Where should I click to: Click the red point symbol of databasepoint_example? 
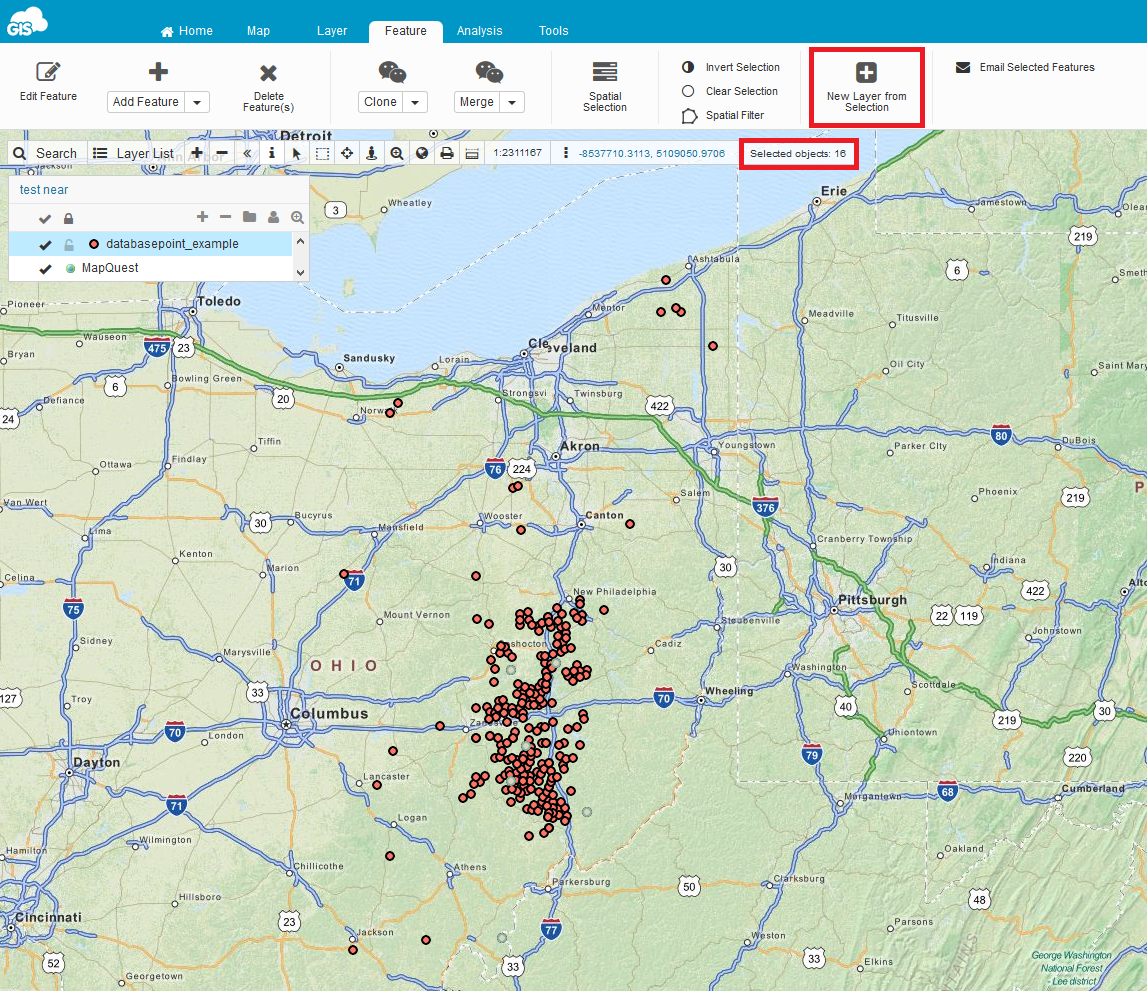[94, 244]
